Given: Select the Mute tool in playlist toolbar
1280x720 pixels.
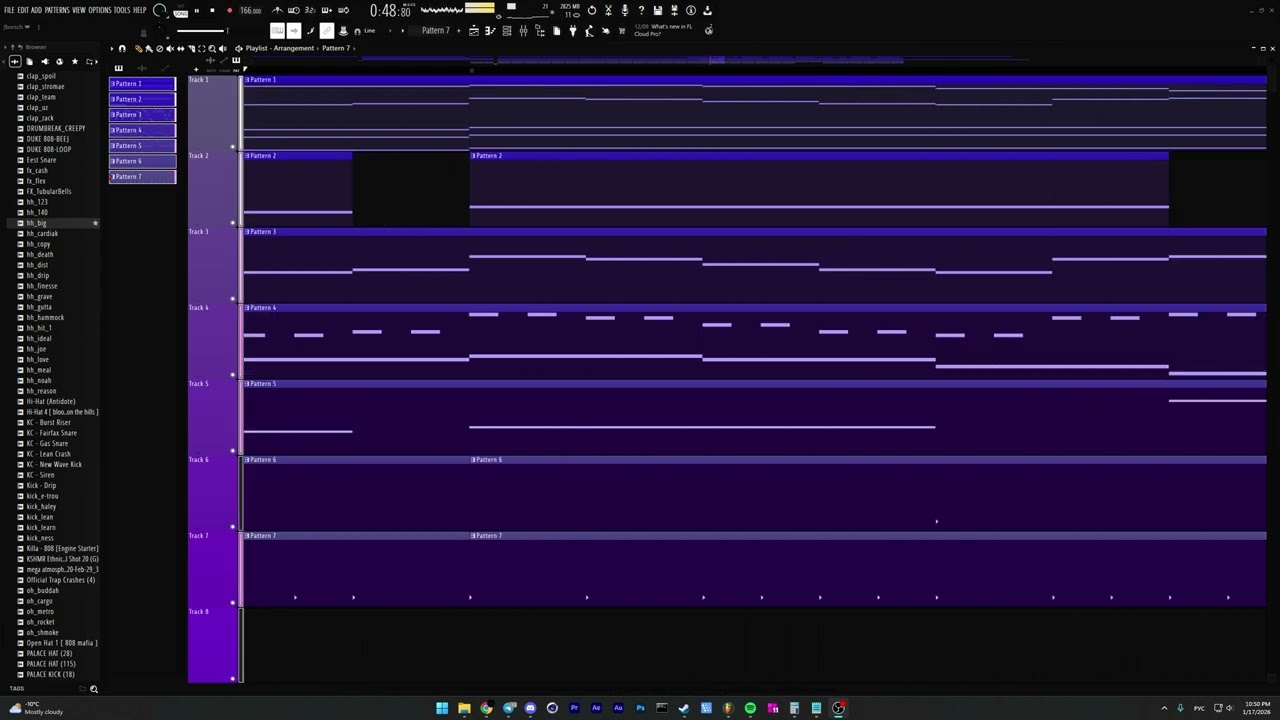Looking at the screenshot, I should pos(170,48).
